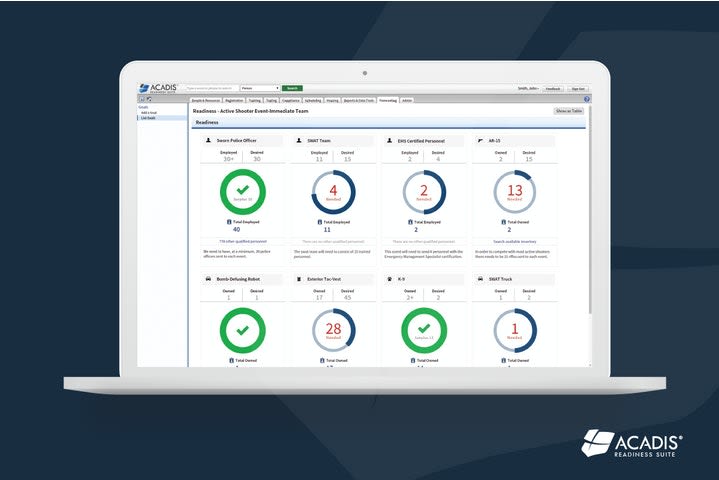Click the person icon beside Sworn Police Officer
The height and width of the screenshot is (480, 719).
coord(208,141)
